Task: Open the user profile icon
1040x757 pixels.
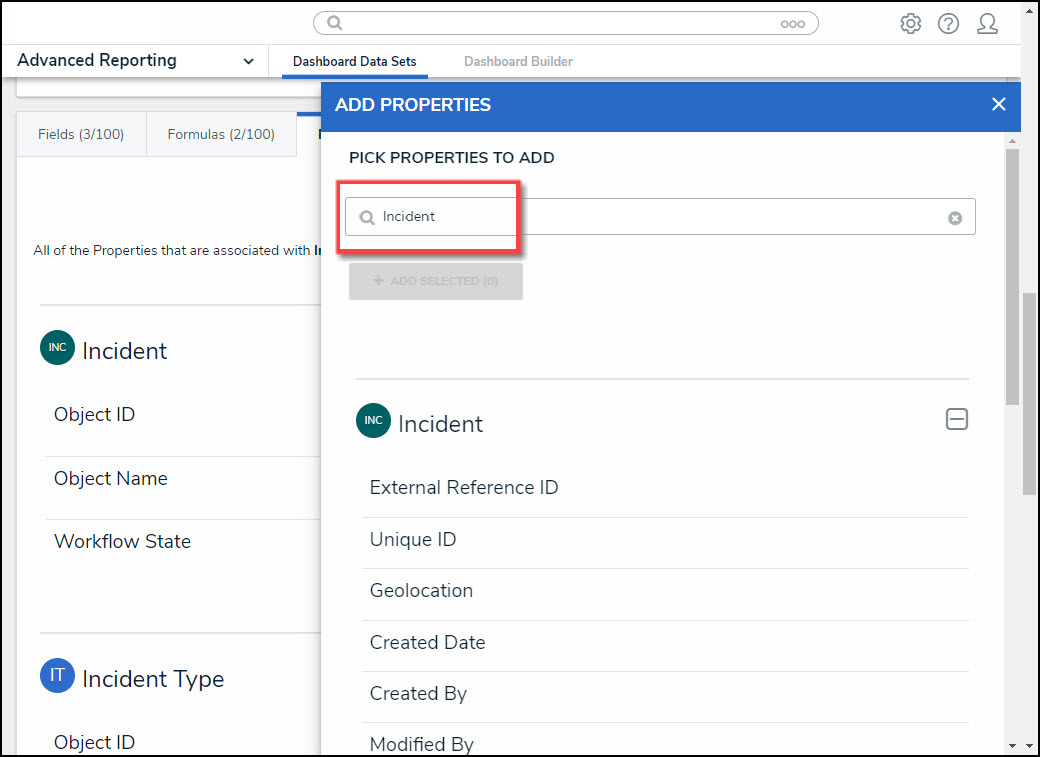Action: tap(987, 24)
